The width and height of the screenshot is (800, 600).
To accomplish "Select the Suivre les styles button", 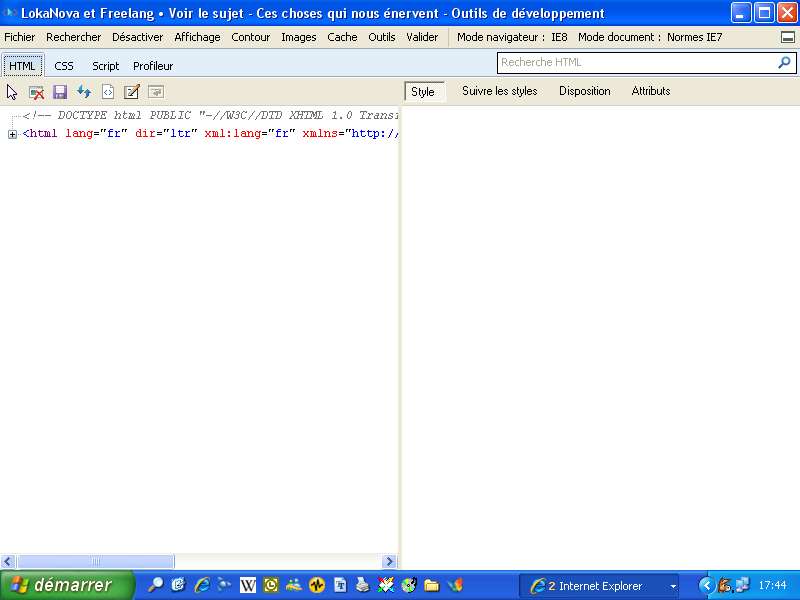I will tap(499, 91).
